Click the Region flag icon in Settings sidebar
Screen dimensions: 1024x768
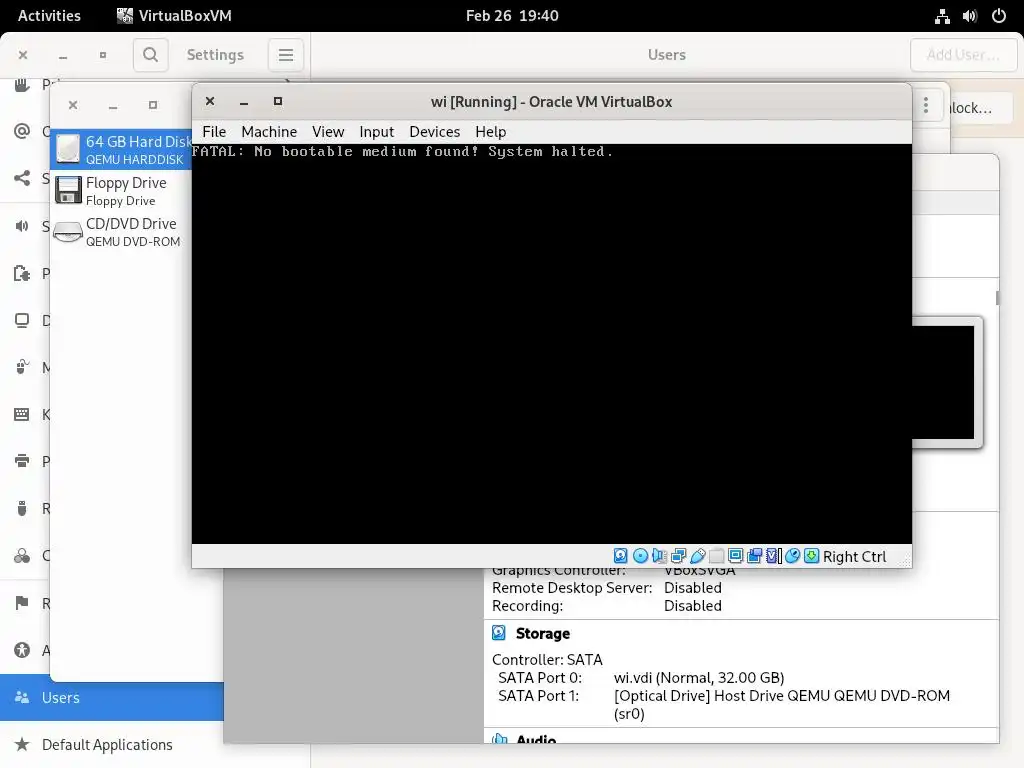coord(22,603)
